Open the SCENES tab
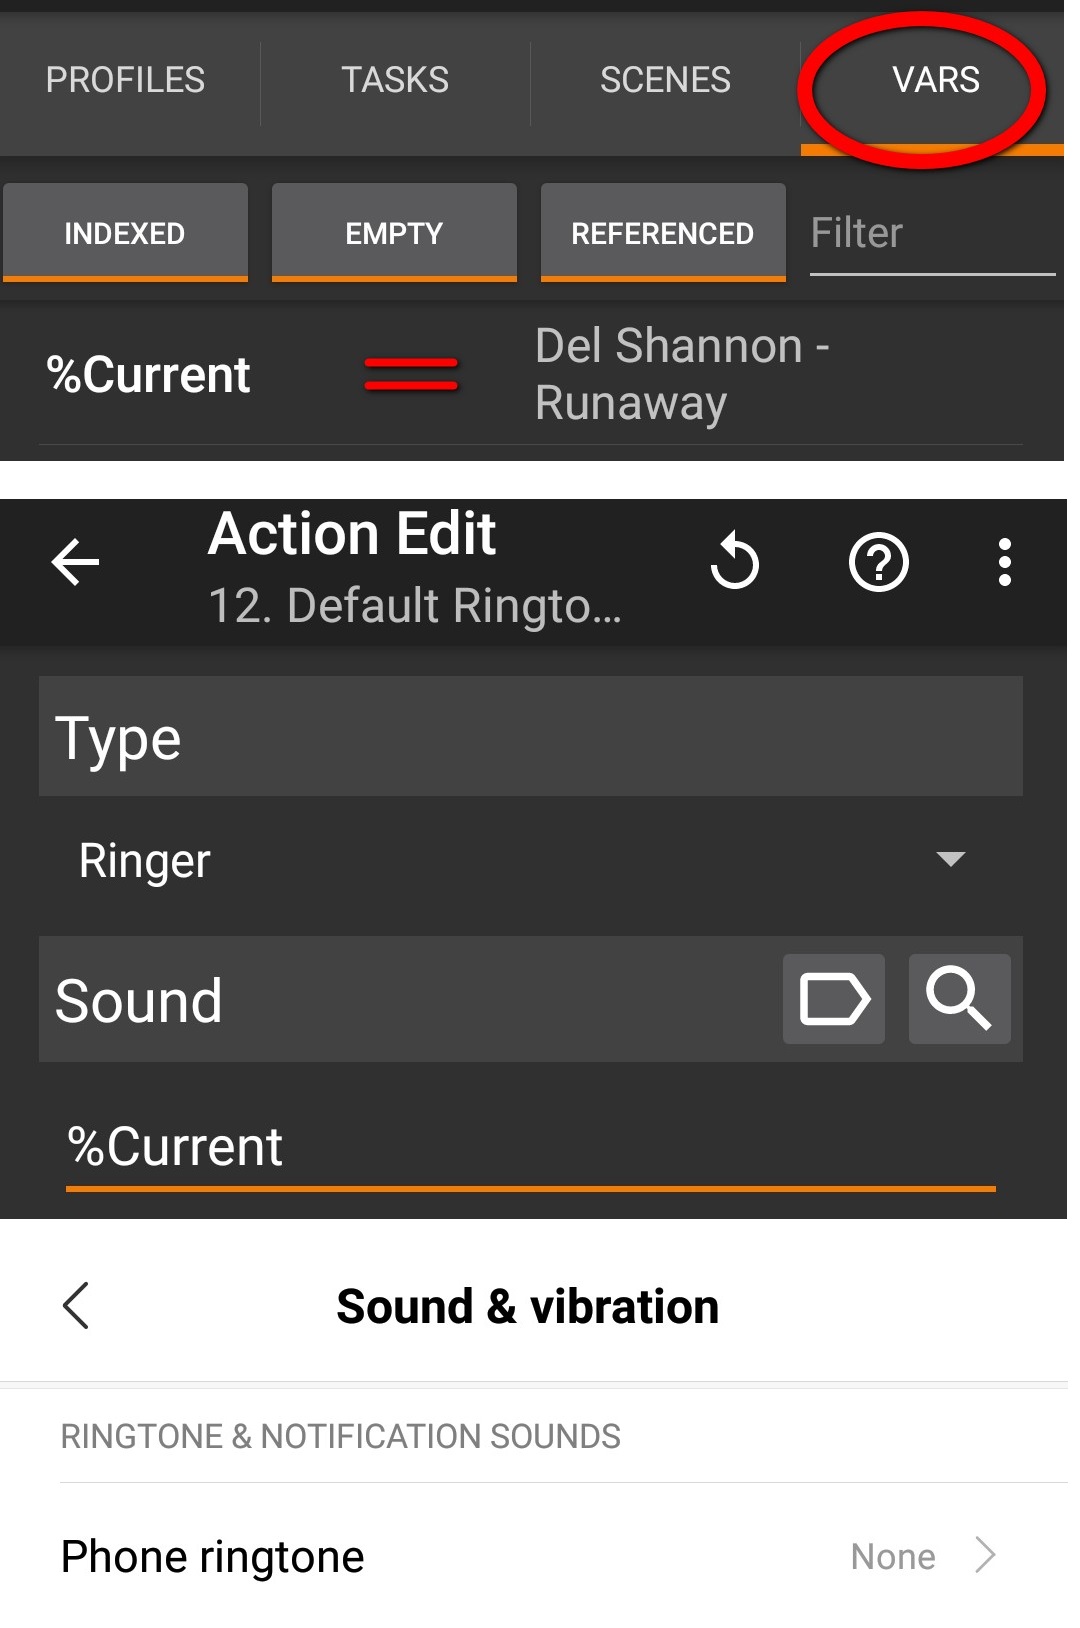Image resolution: width=1080 pixels, height=1628 pixels. pos(665,80)
